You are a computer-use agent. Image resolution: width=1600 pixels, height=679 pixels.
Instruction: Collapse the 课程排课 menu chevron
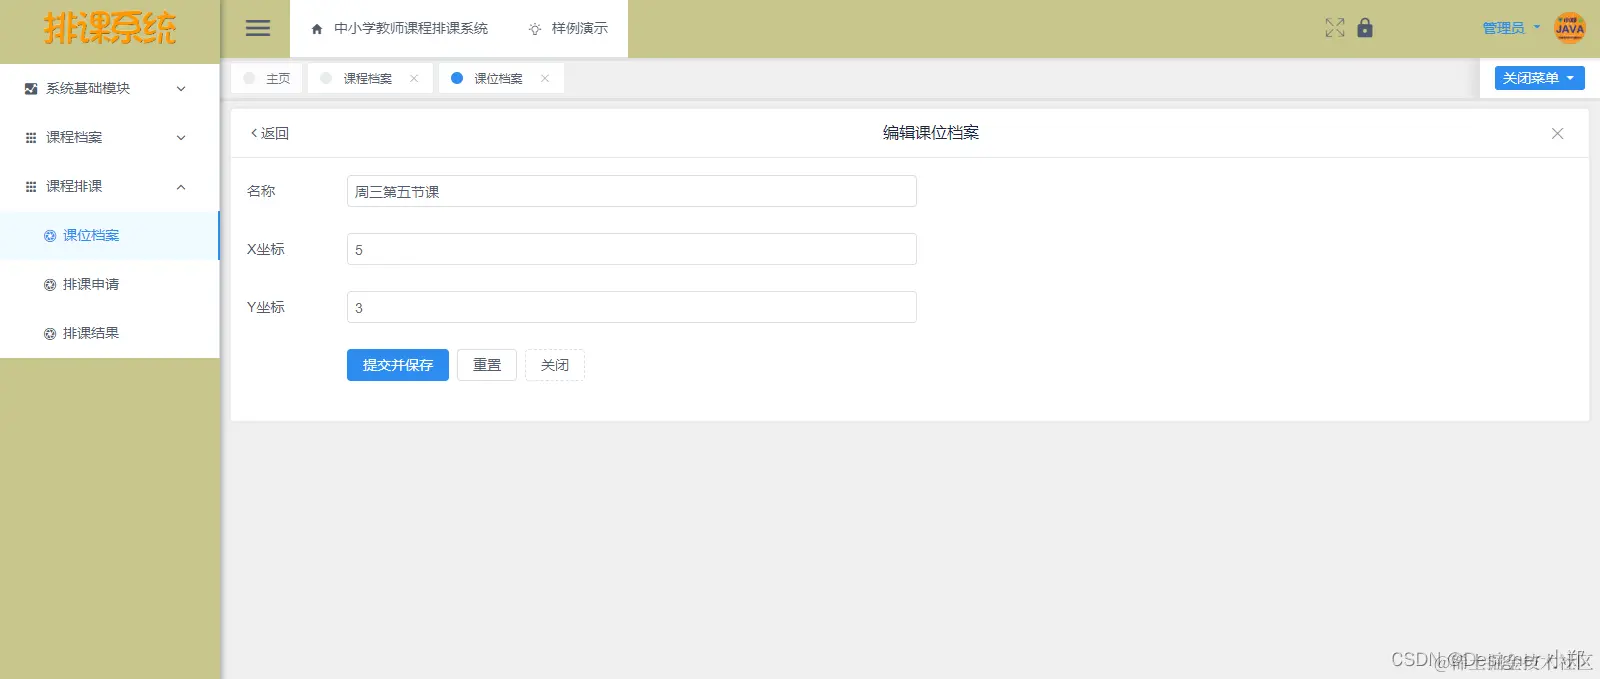(181, 186)
